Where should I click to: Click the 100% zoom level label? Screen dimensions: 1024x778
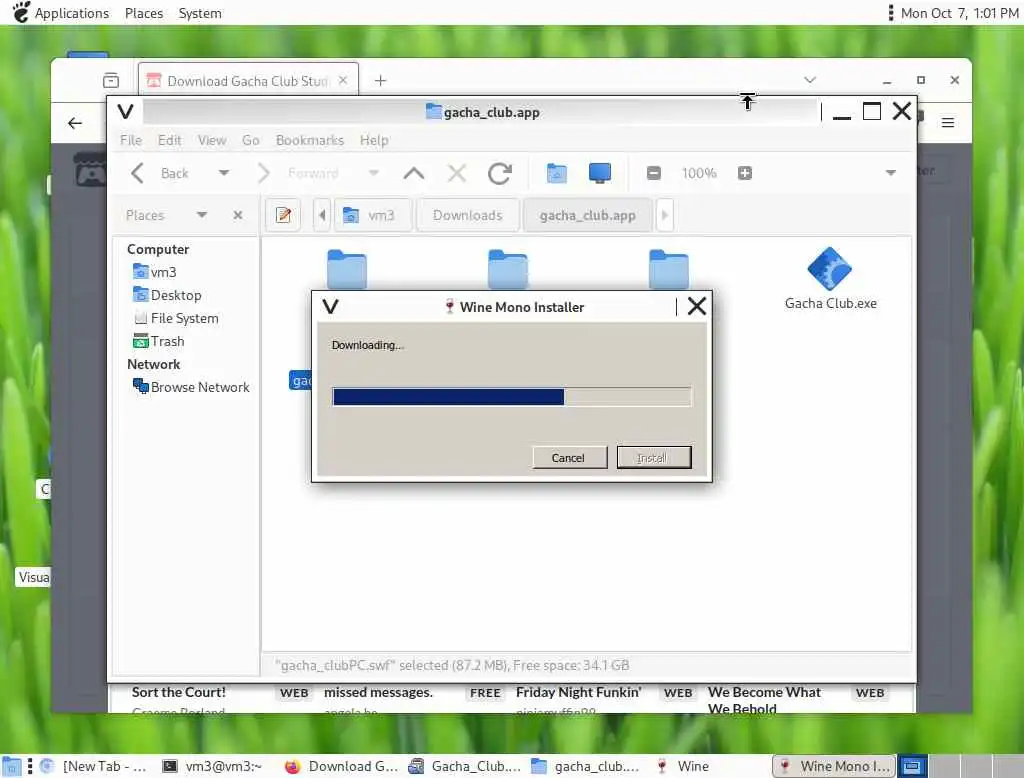tap(699, 173)
